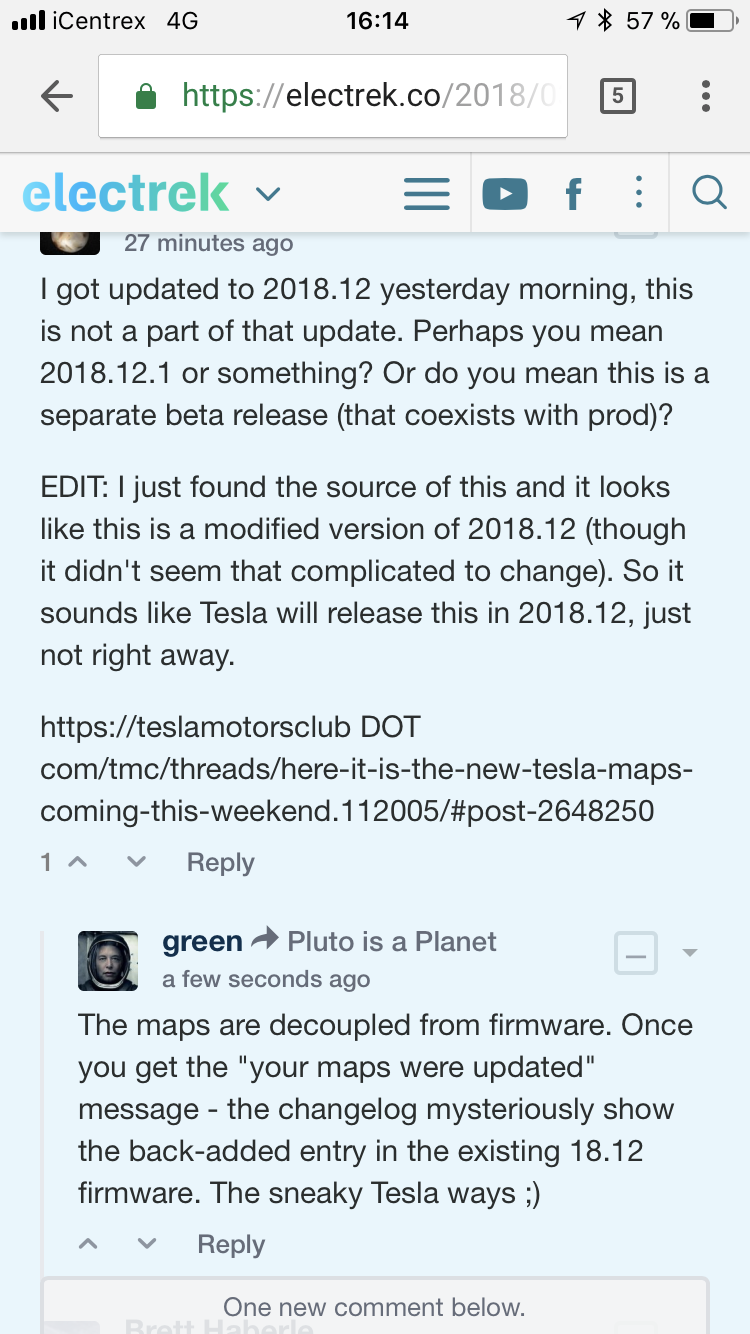This screenshot has height=1334, width=750.
Task: Tap the electrek logo
Action: 125,193
